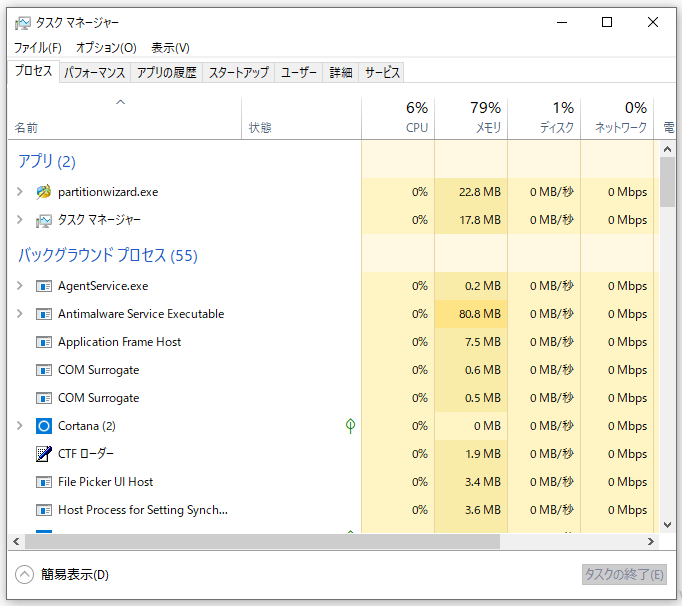Image resolution: width=682 pixels, height=606 pixels.
Task: Switch to the ユーザー tab
Action: (299, 73)
